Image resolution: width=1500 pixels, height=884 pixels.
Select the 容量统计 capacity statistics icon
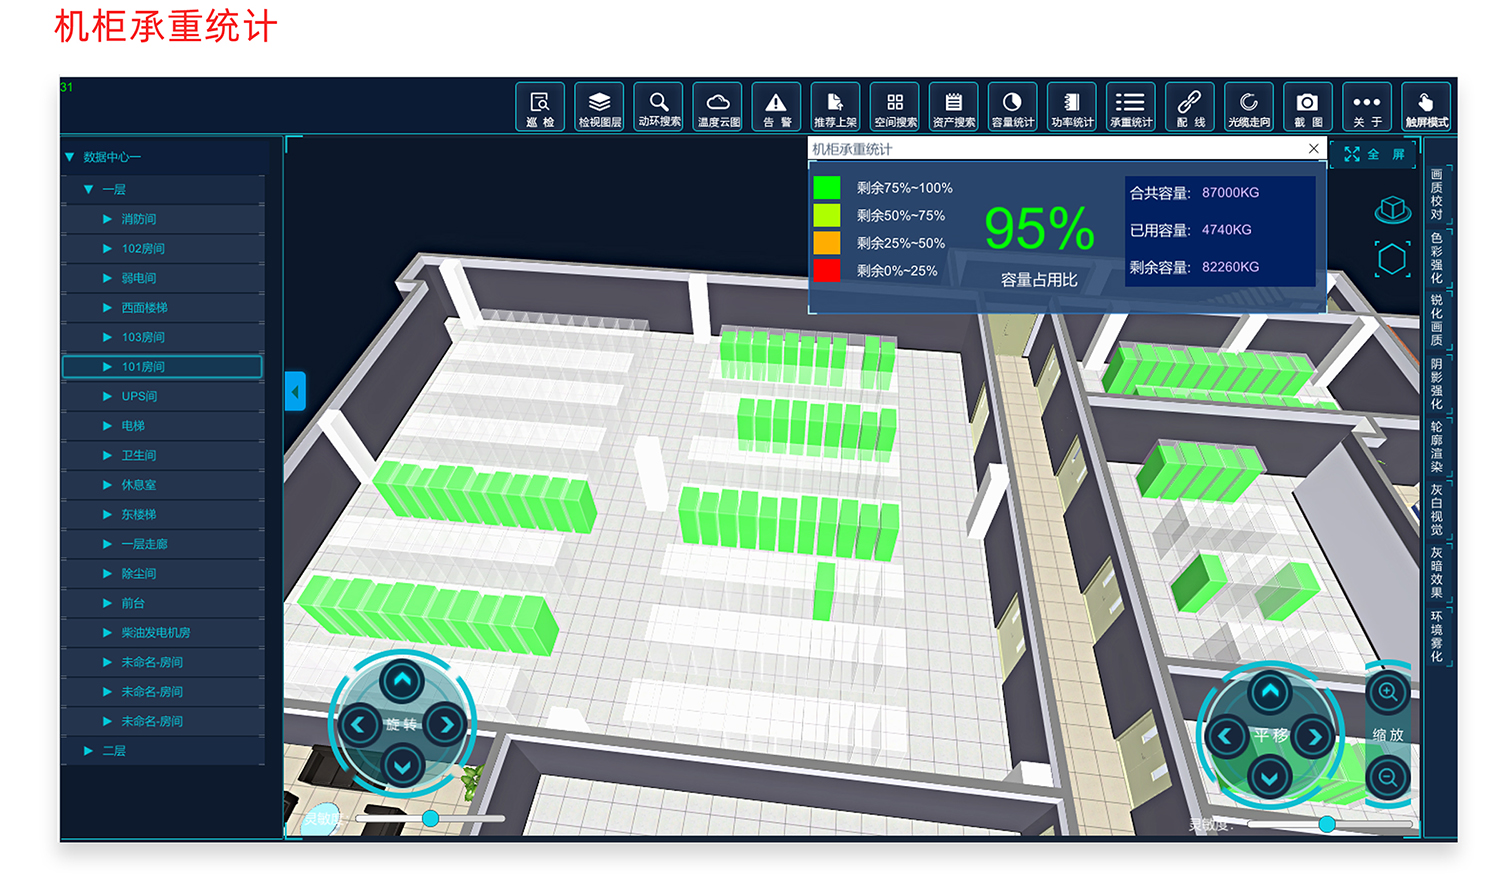pos(1013,107)
